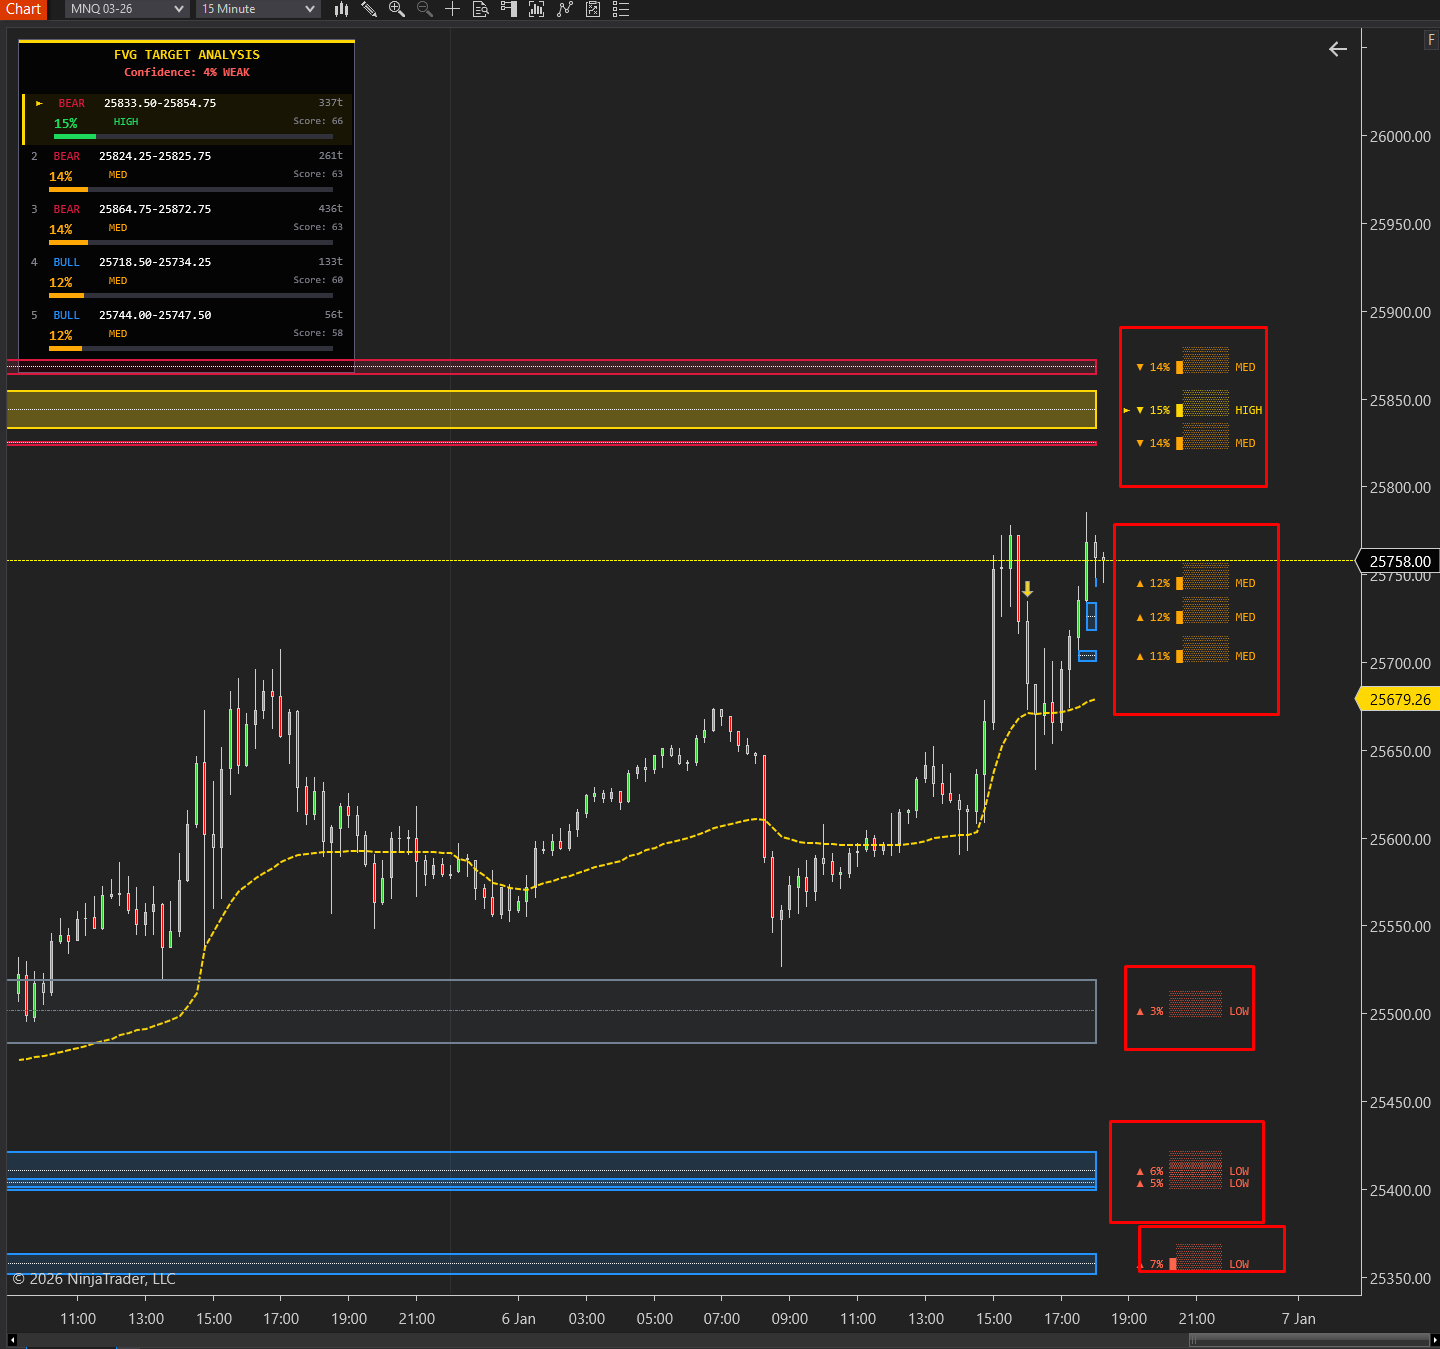Click the 3% LOW label beside chart
Screen dimensions: 1440x1349
click(x=1192, y=1011)
